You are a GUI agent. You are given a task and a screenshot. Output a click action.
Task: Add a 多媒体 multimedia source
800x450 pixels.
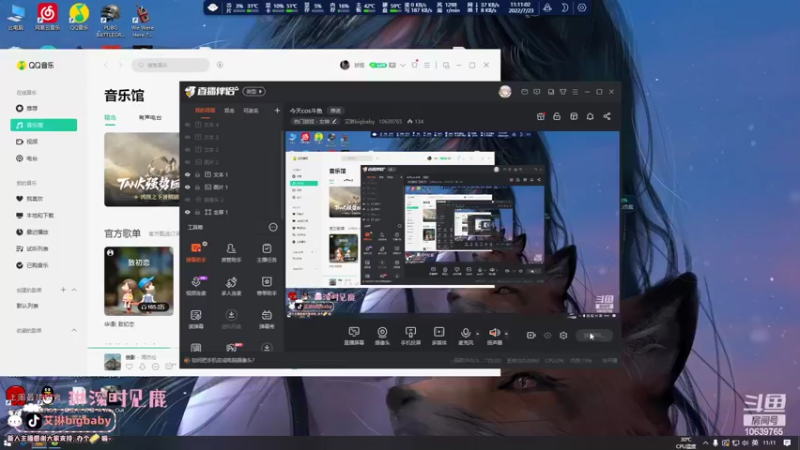[x=439, y=336]
